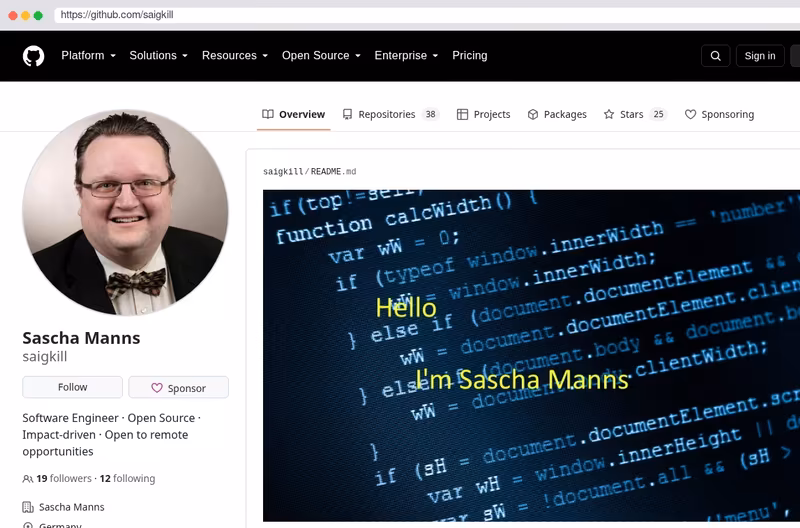This screenshot has height=528, width=800.
Task: Expand the Open Source menu
Action: pos(321,56)
